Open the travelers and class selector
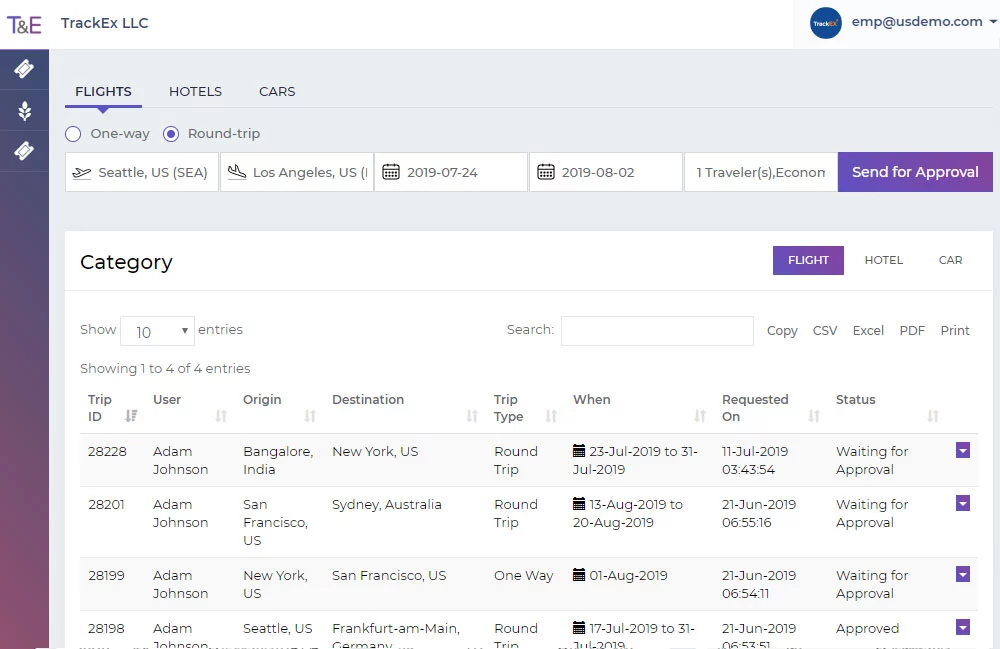1000x649 pixels. pos(761,172)
